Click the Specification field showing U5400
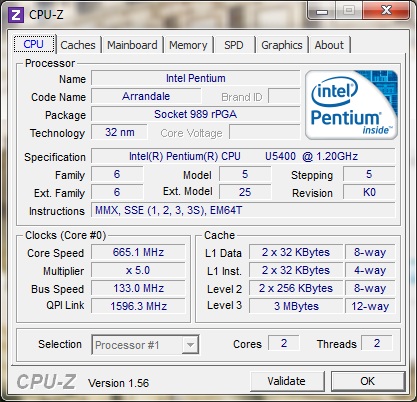417x402 pixels. 243,156
